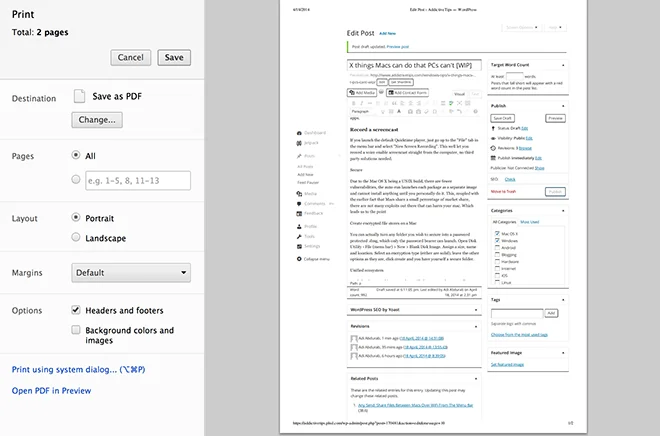Click the Change... destination button

click(x=97, y=120)
